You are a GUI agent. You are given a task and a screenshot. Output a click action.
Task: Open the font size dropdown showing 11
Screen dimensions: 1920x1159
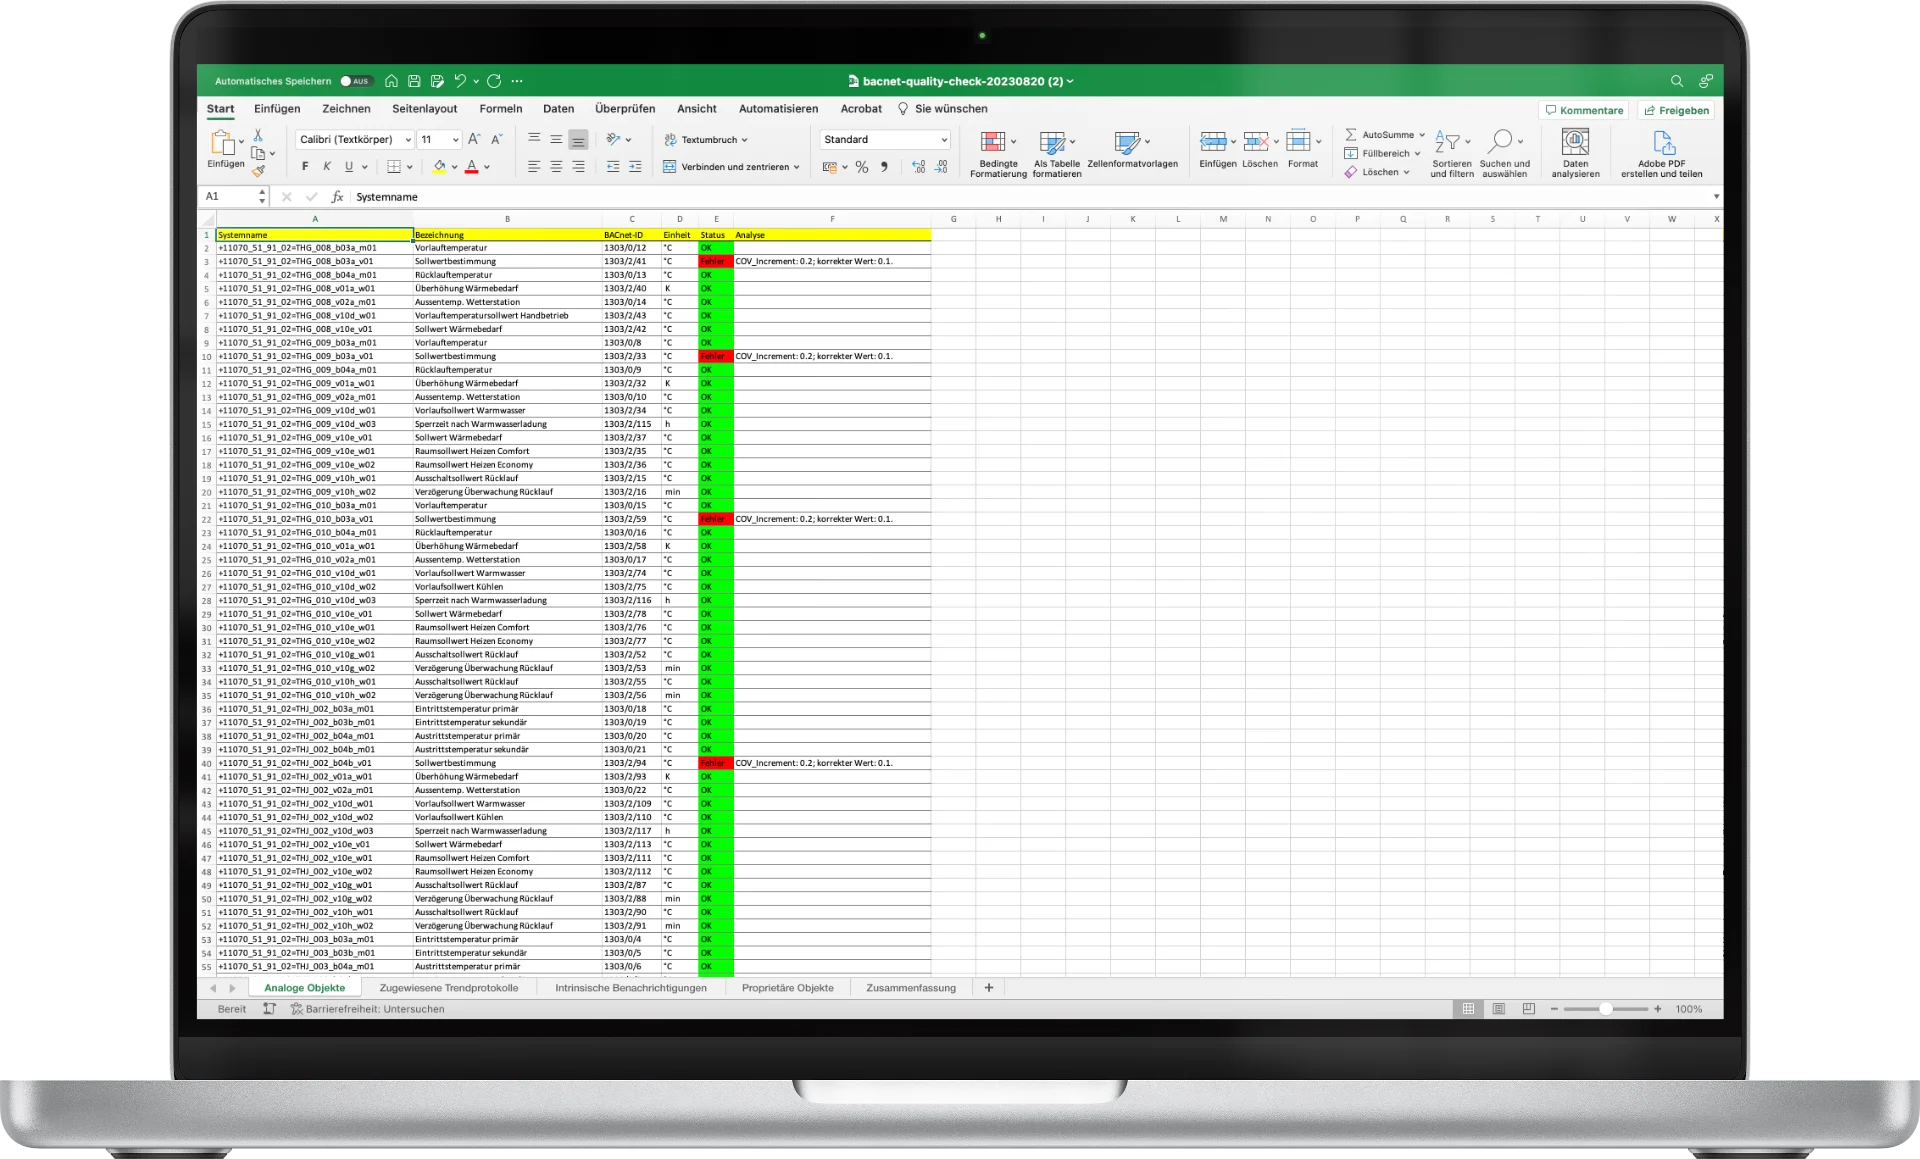pos(455,140)
